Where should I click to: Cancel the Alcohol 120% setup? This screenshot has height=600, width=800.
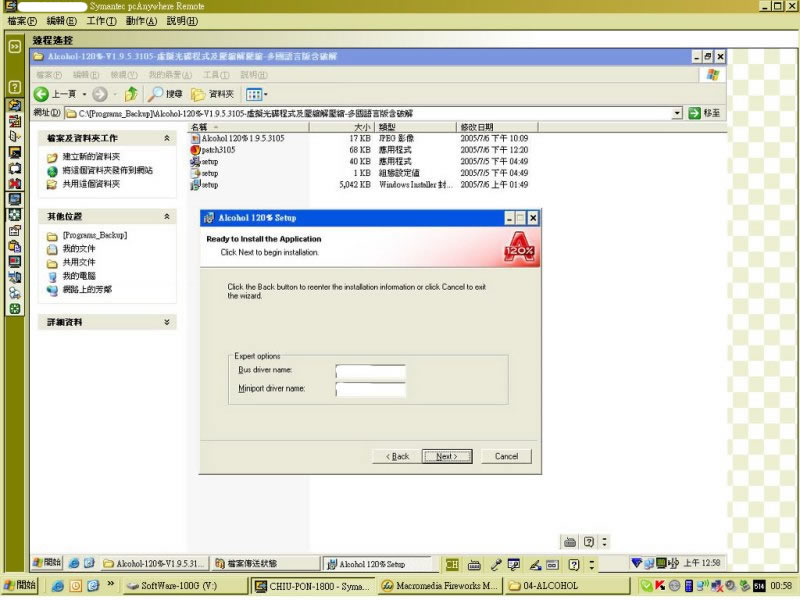pyautogui.click(x=506, y=457)
